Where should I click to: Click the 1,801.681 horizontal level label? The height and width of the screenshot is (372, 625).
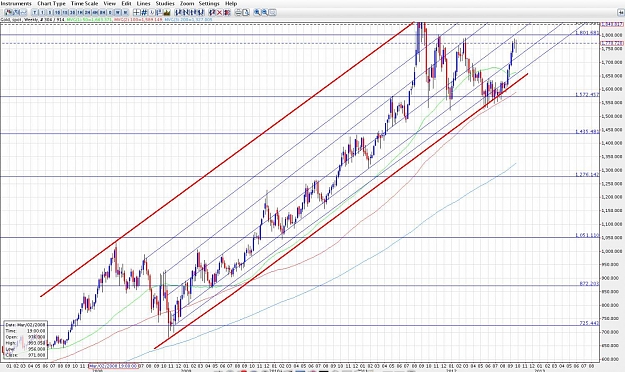point(587,33)
